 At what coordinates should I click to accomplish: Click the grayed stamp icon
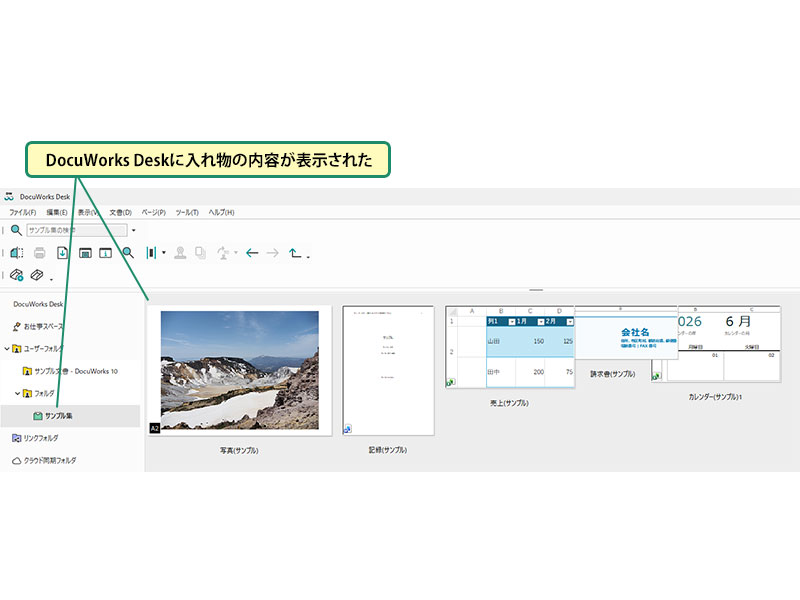click(x=180, y=253)
